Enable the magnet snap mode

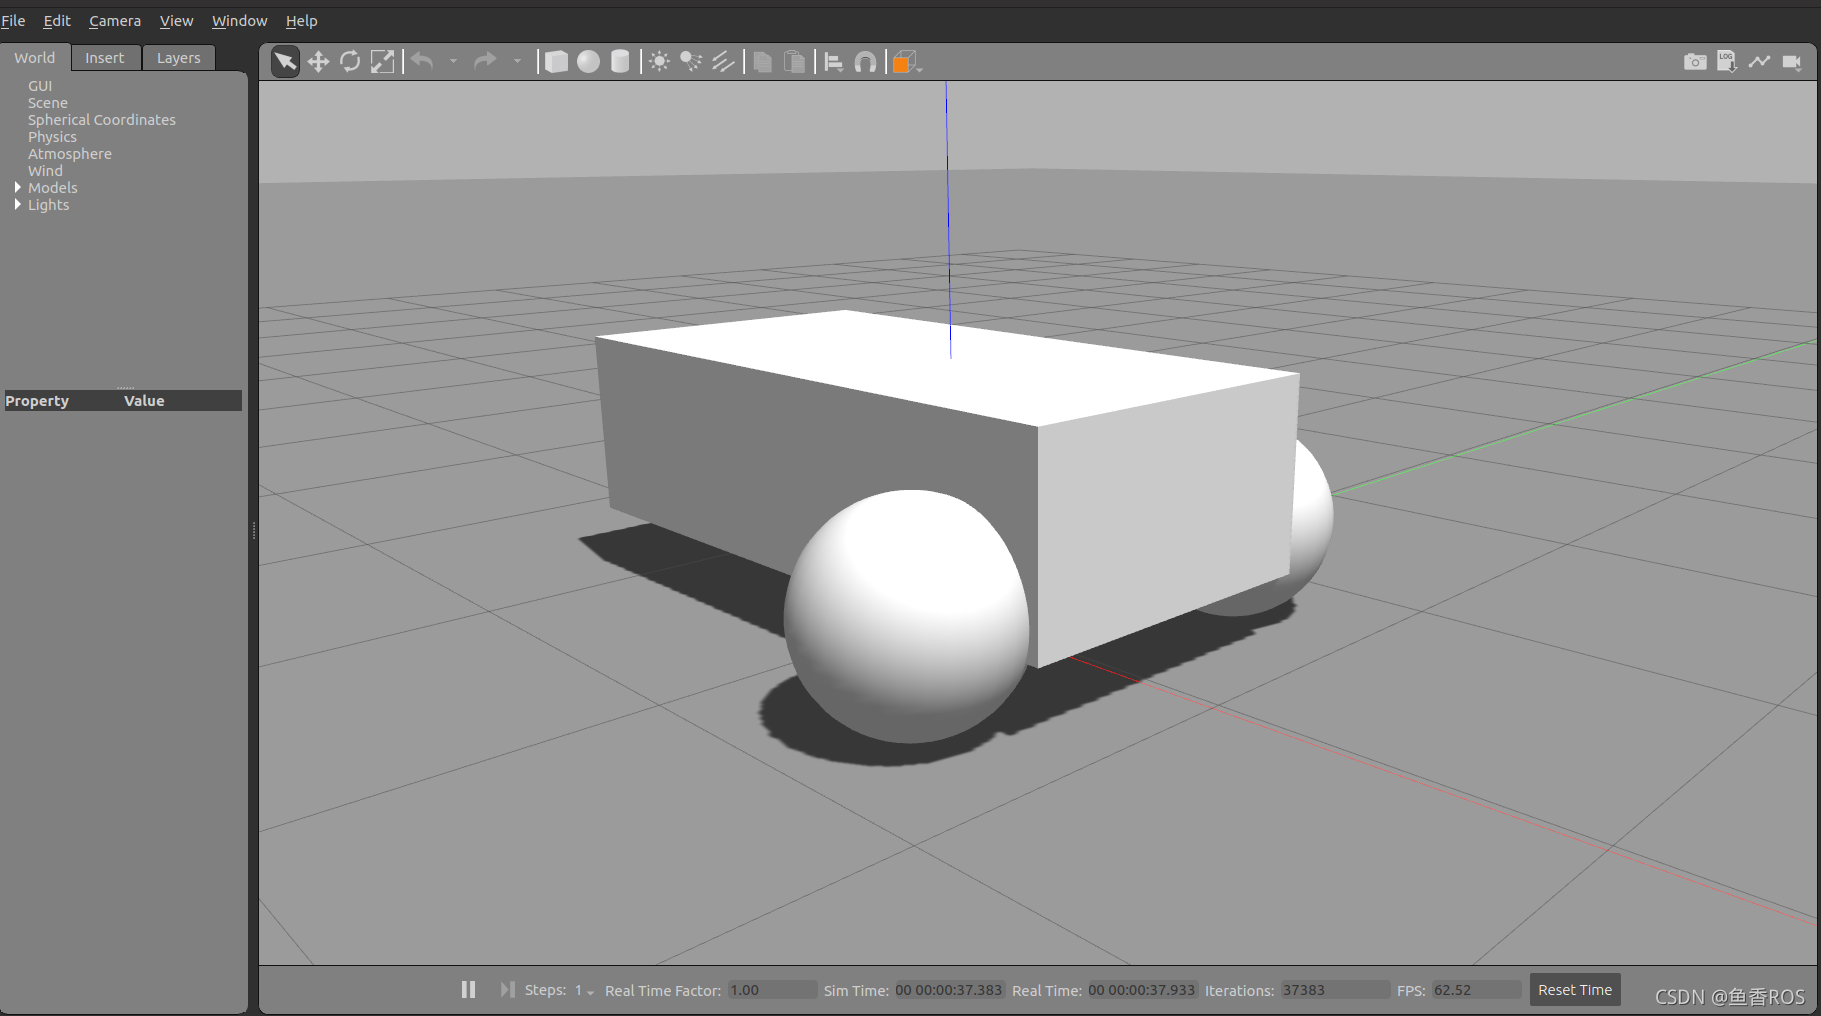pyautogui.click(x=864, y=61)
